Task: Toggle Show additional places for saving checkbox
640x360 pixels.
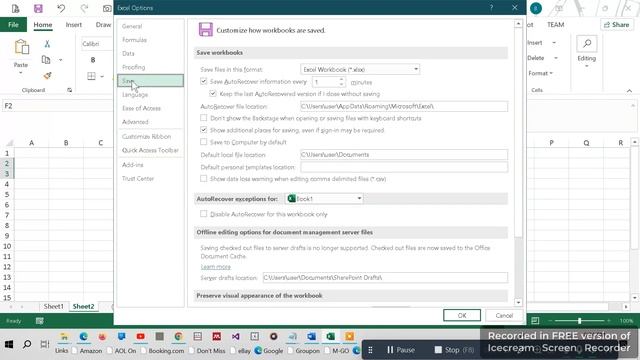Action: pos(204,130)
